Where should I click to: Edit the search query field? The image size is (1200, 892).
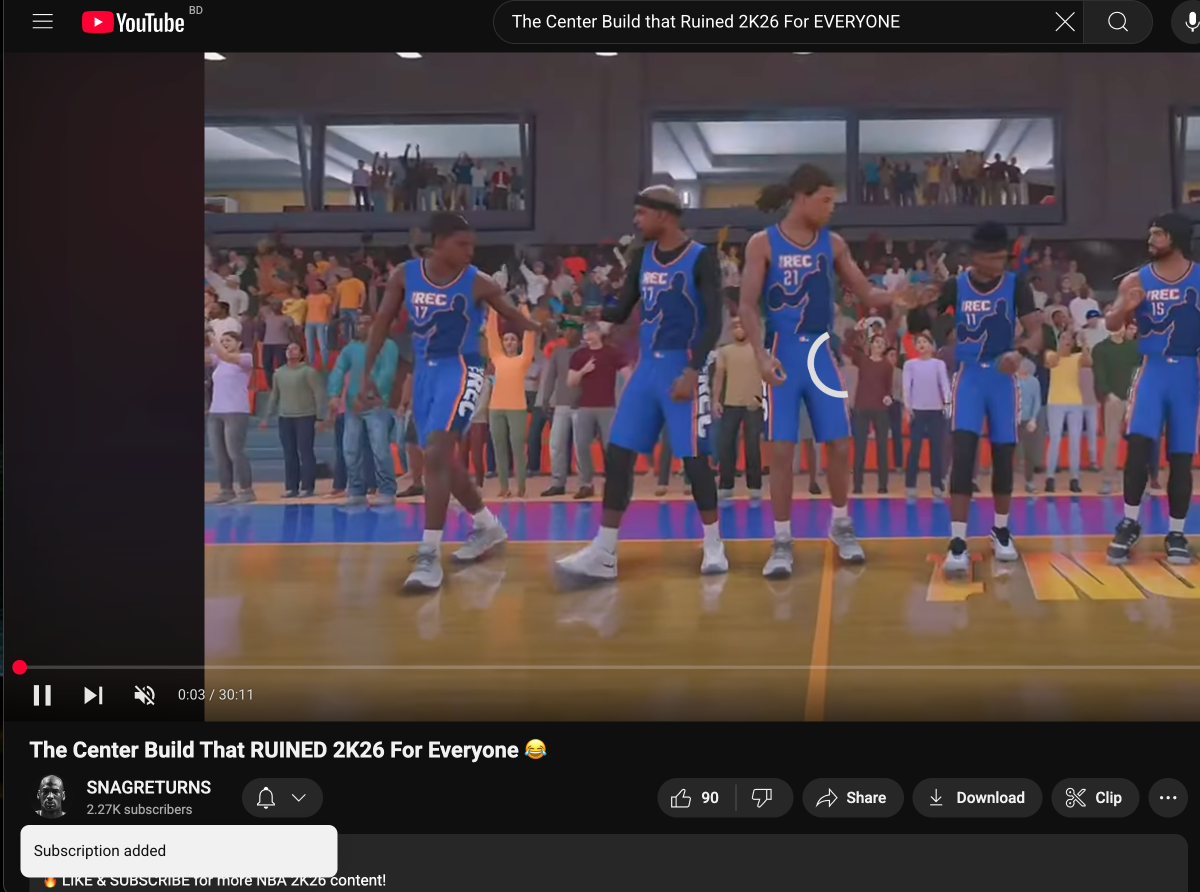[x=777, y=22]
